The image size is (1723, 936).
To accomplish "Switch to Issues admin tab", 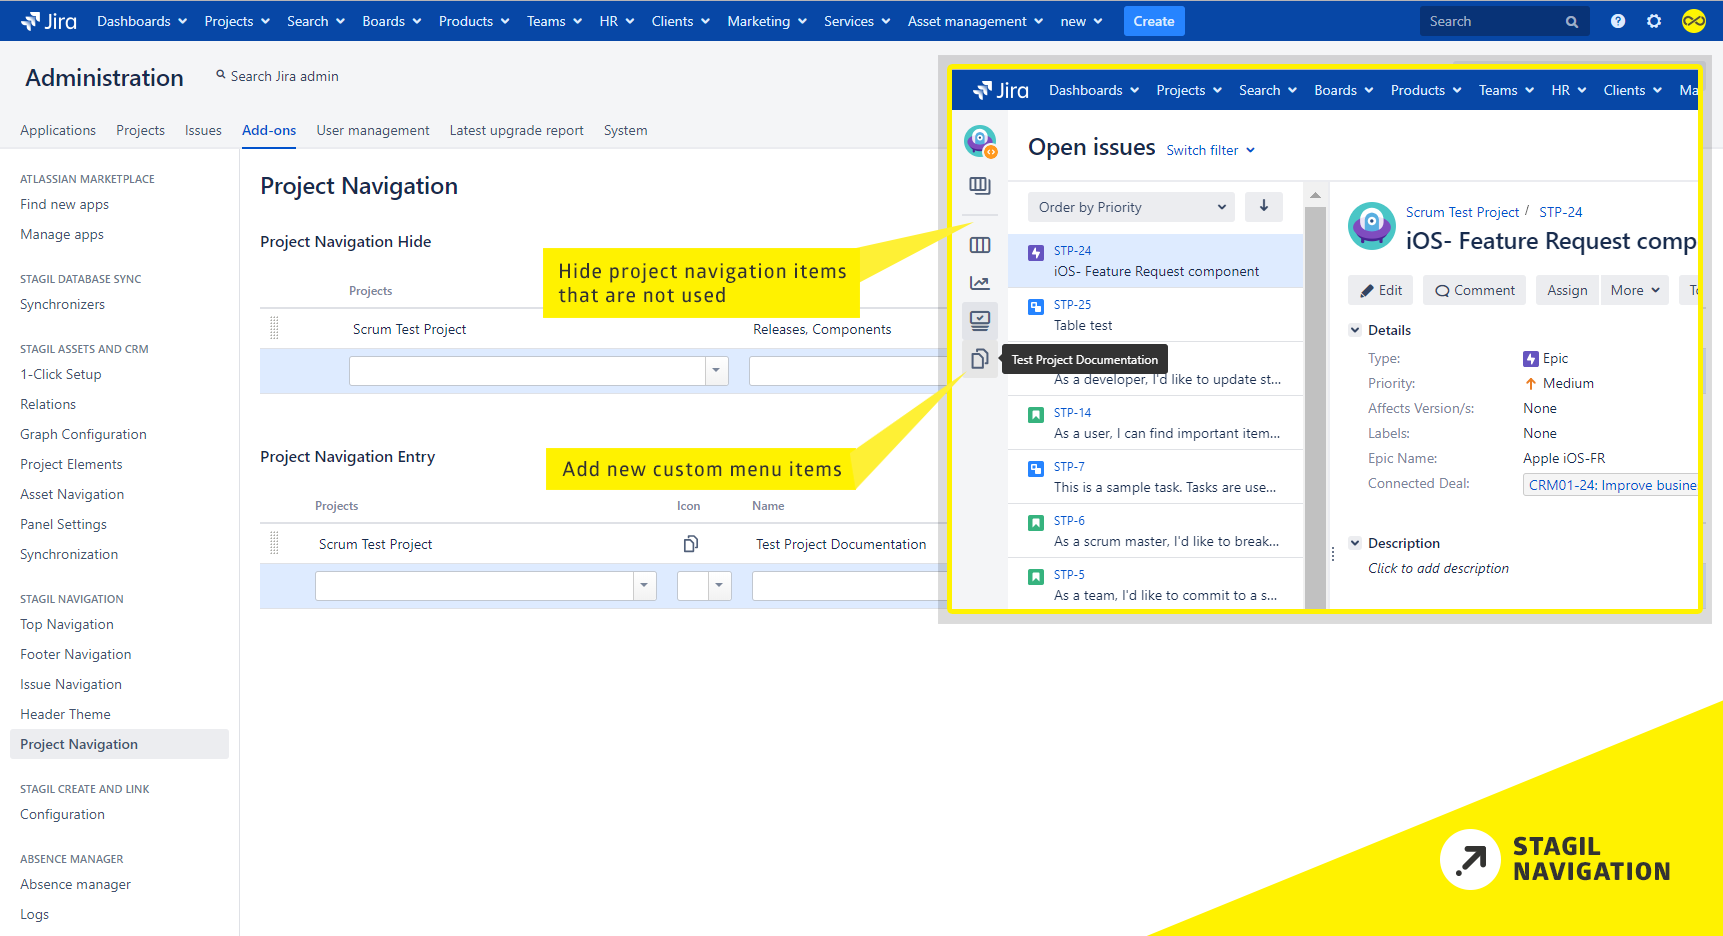I will [x=203, y=130].
